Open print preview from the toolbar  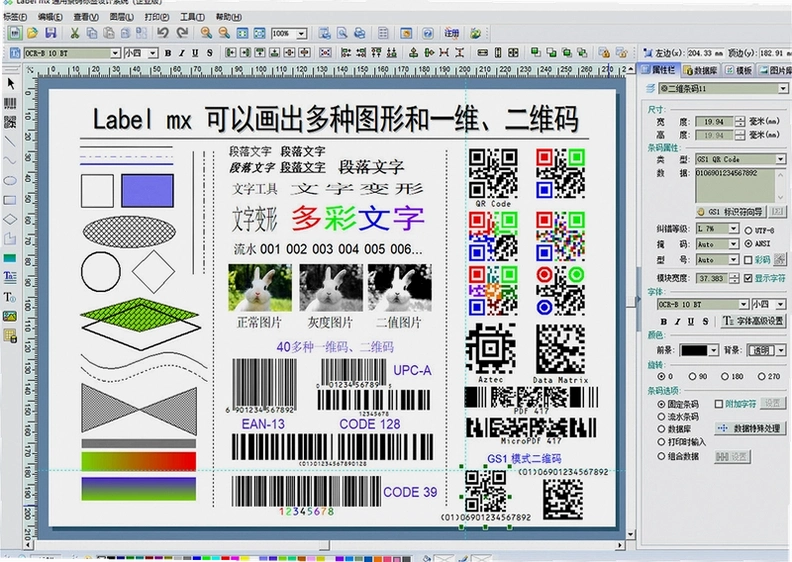tap(342, 33)
